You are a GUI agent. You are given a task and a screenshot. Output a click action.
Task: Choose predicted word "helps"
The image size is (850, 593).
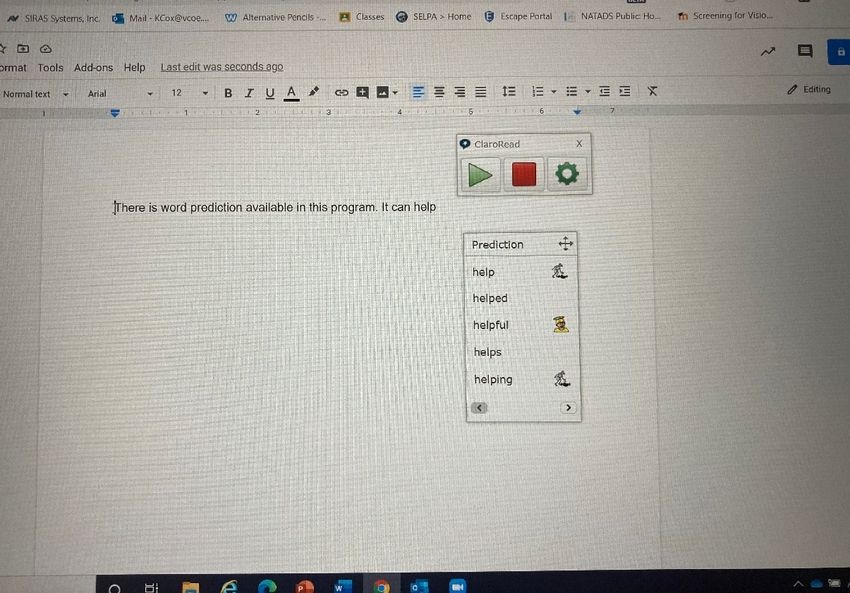(488, 352)
